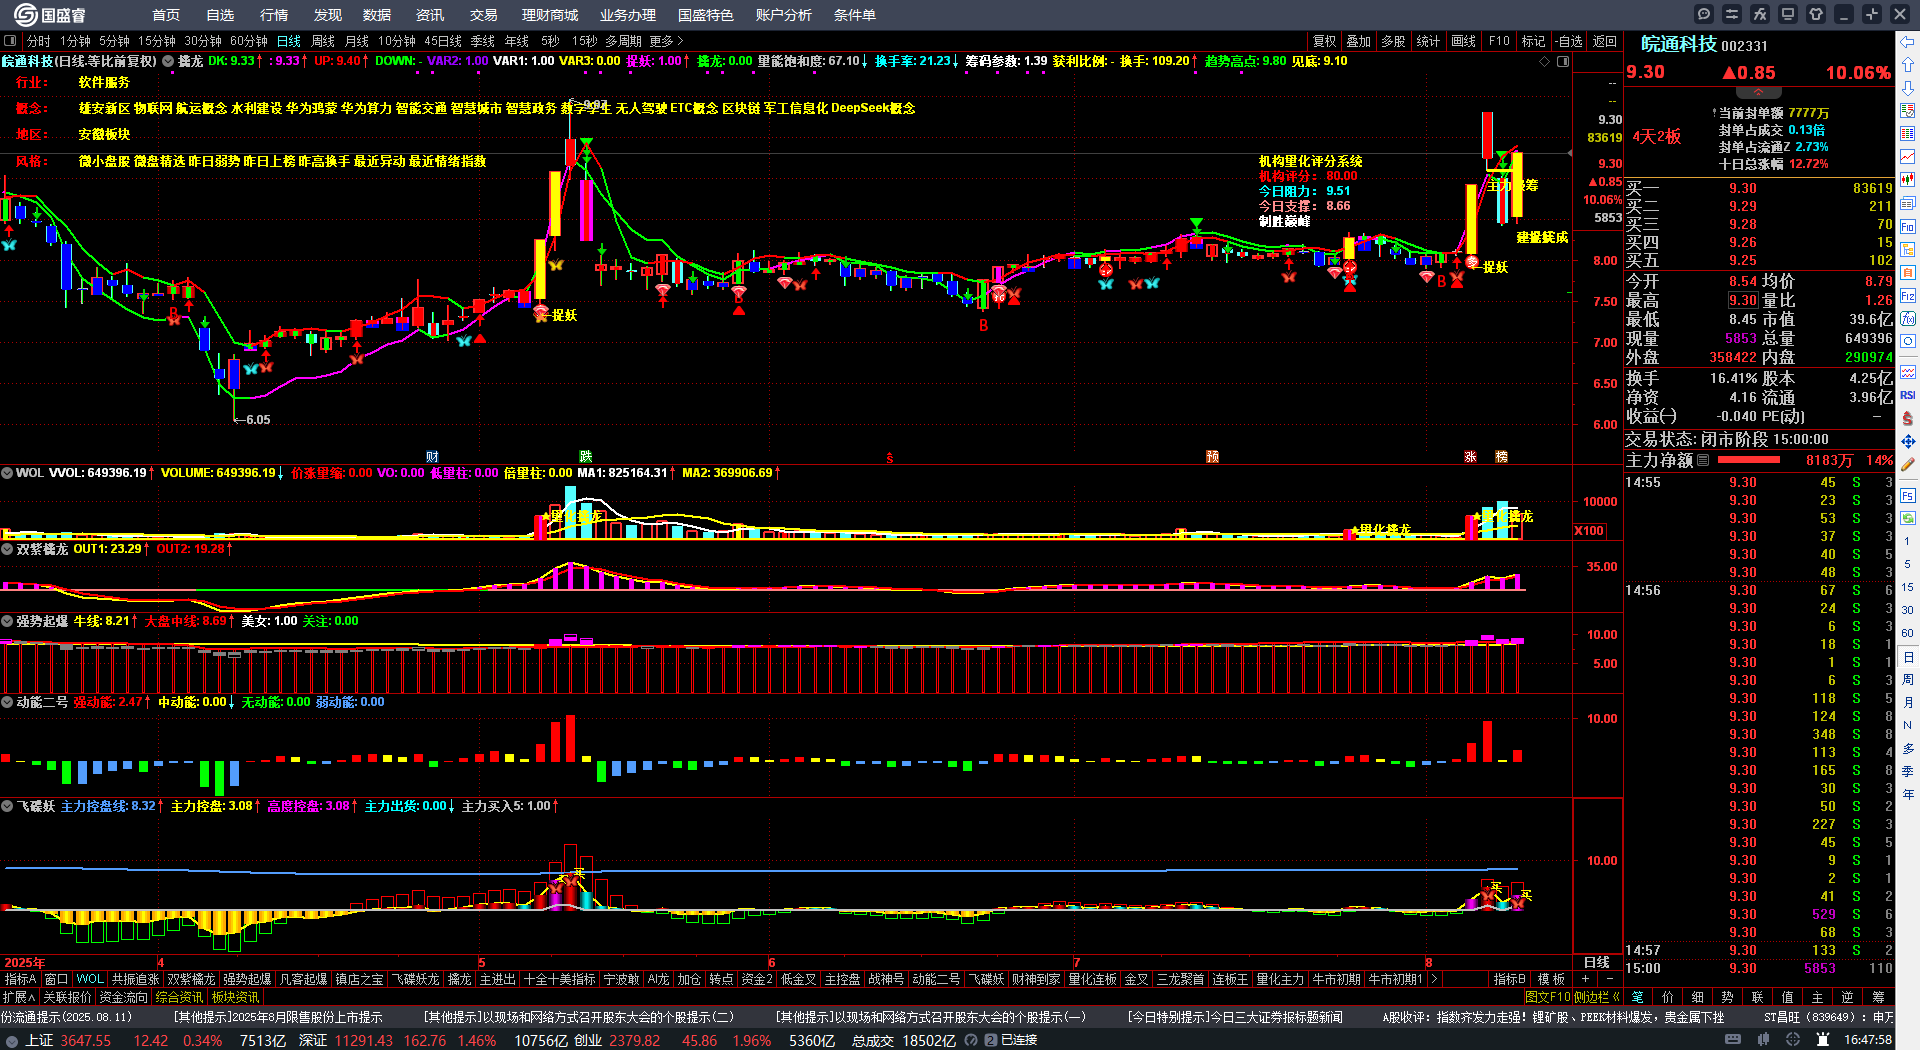Expand the 双紫擒龙 indicator dropdown arrow

tap(7, 549)
